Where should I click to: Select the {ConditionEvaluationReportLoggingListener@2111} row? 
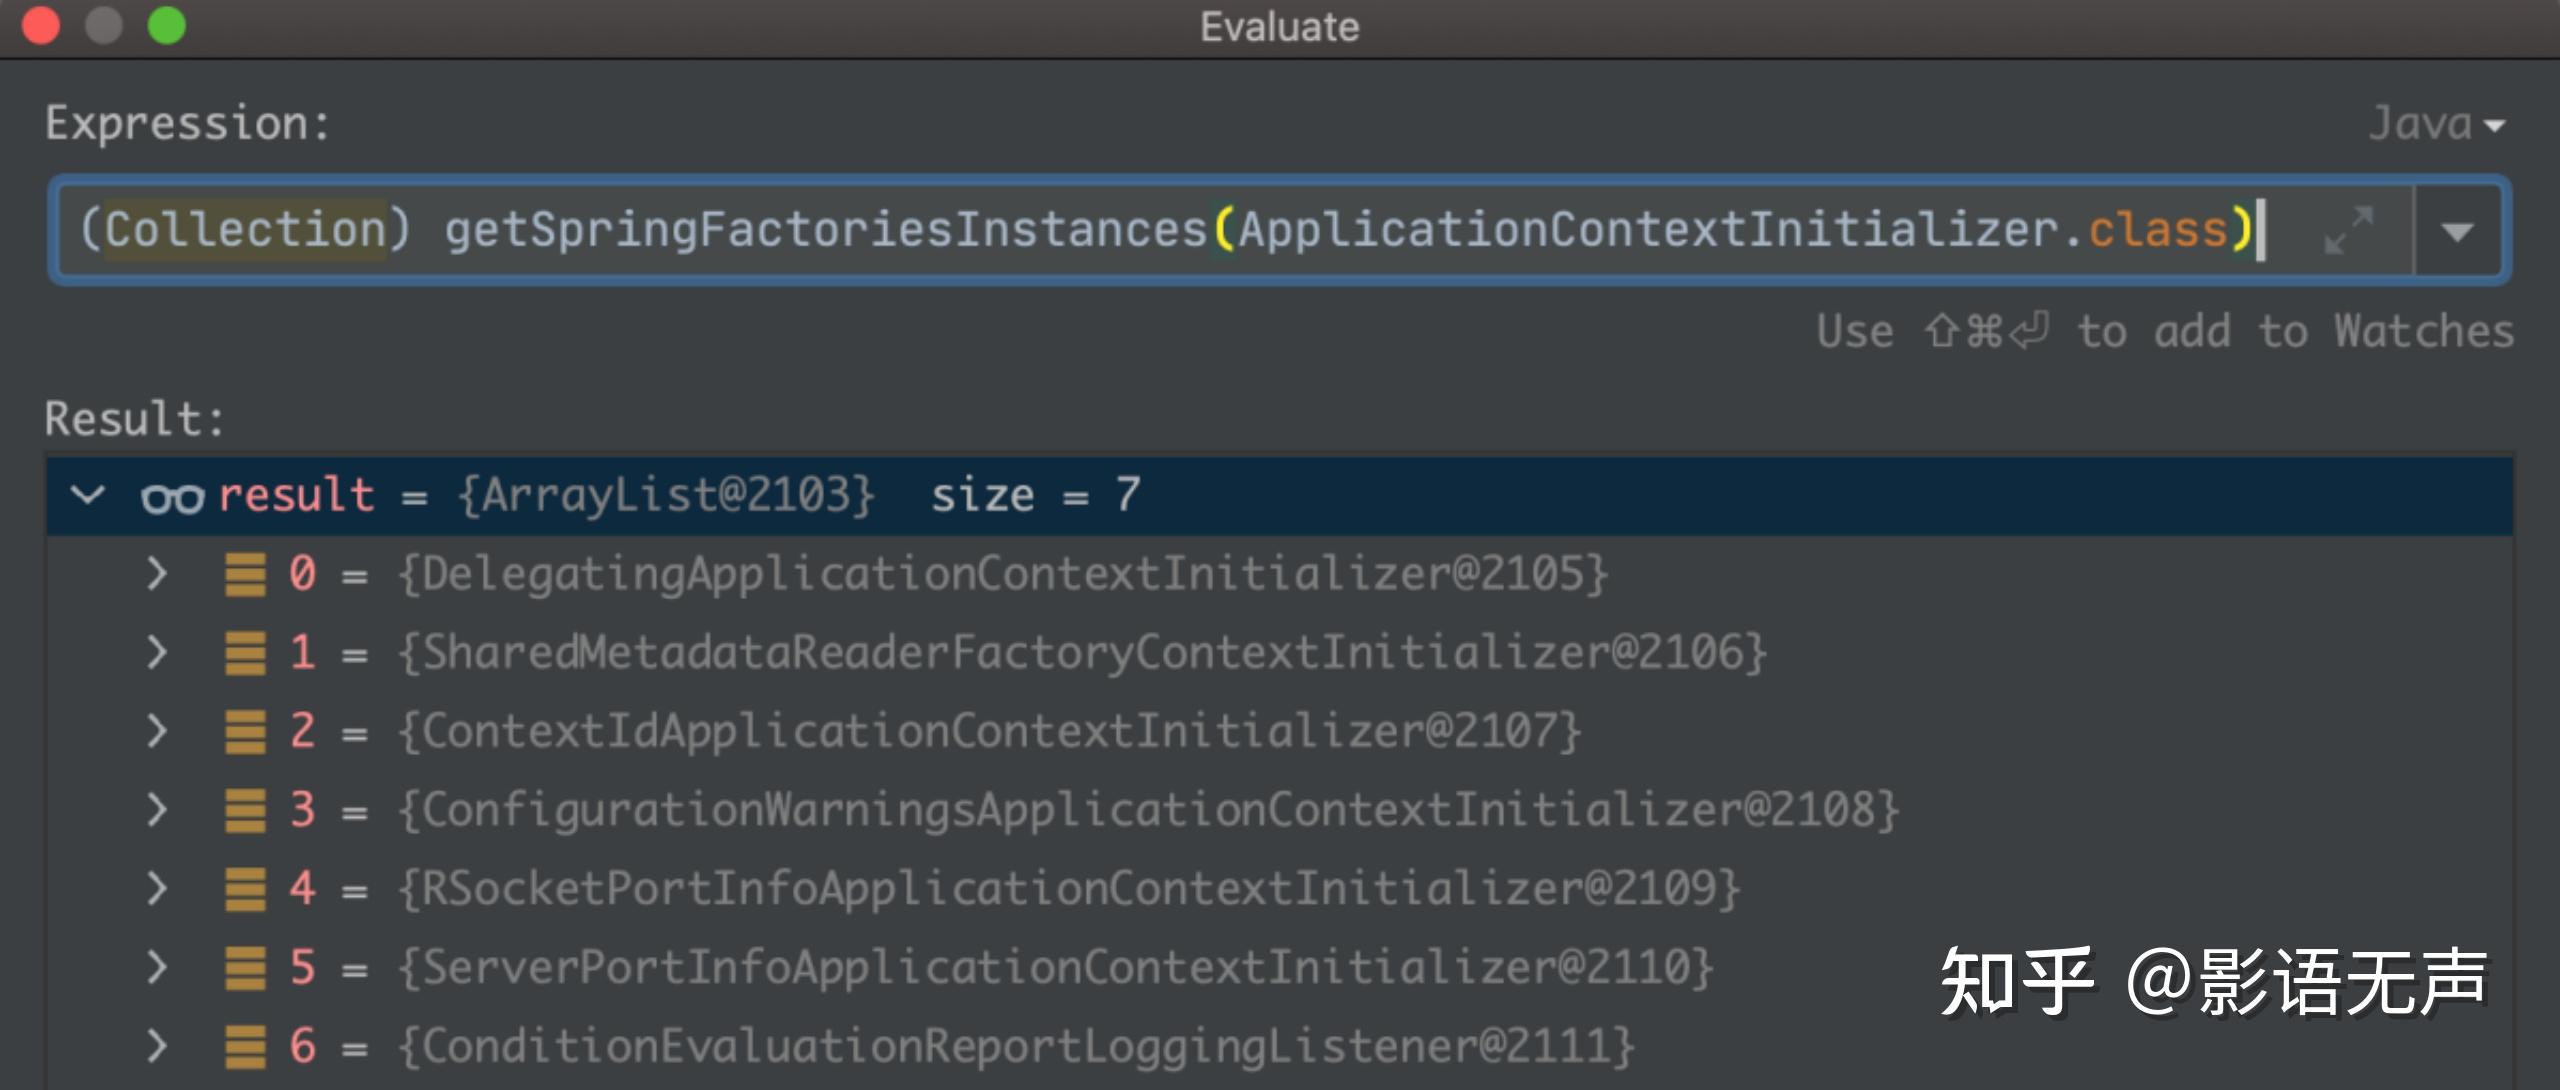tap(1280, 1046)
